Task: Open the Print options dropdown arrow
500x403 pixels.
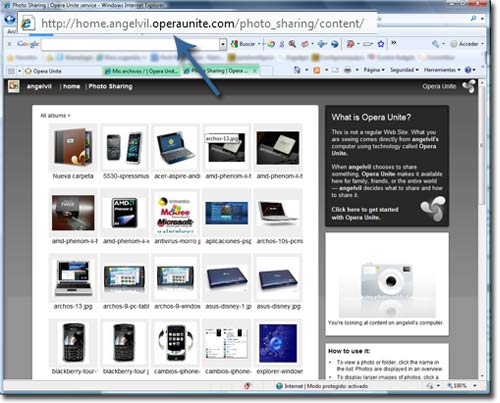Action: point(357,70)
